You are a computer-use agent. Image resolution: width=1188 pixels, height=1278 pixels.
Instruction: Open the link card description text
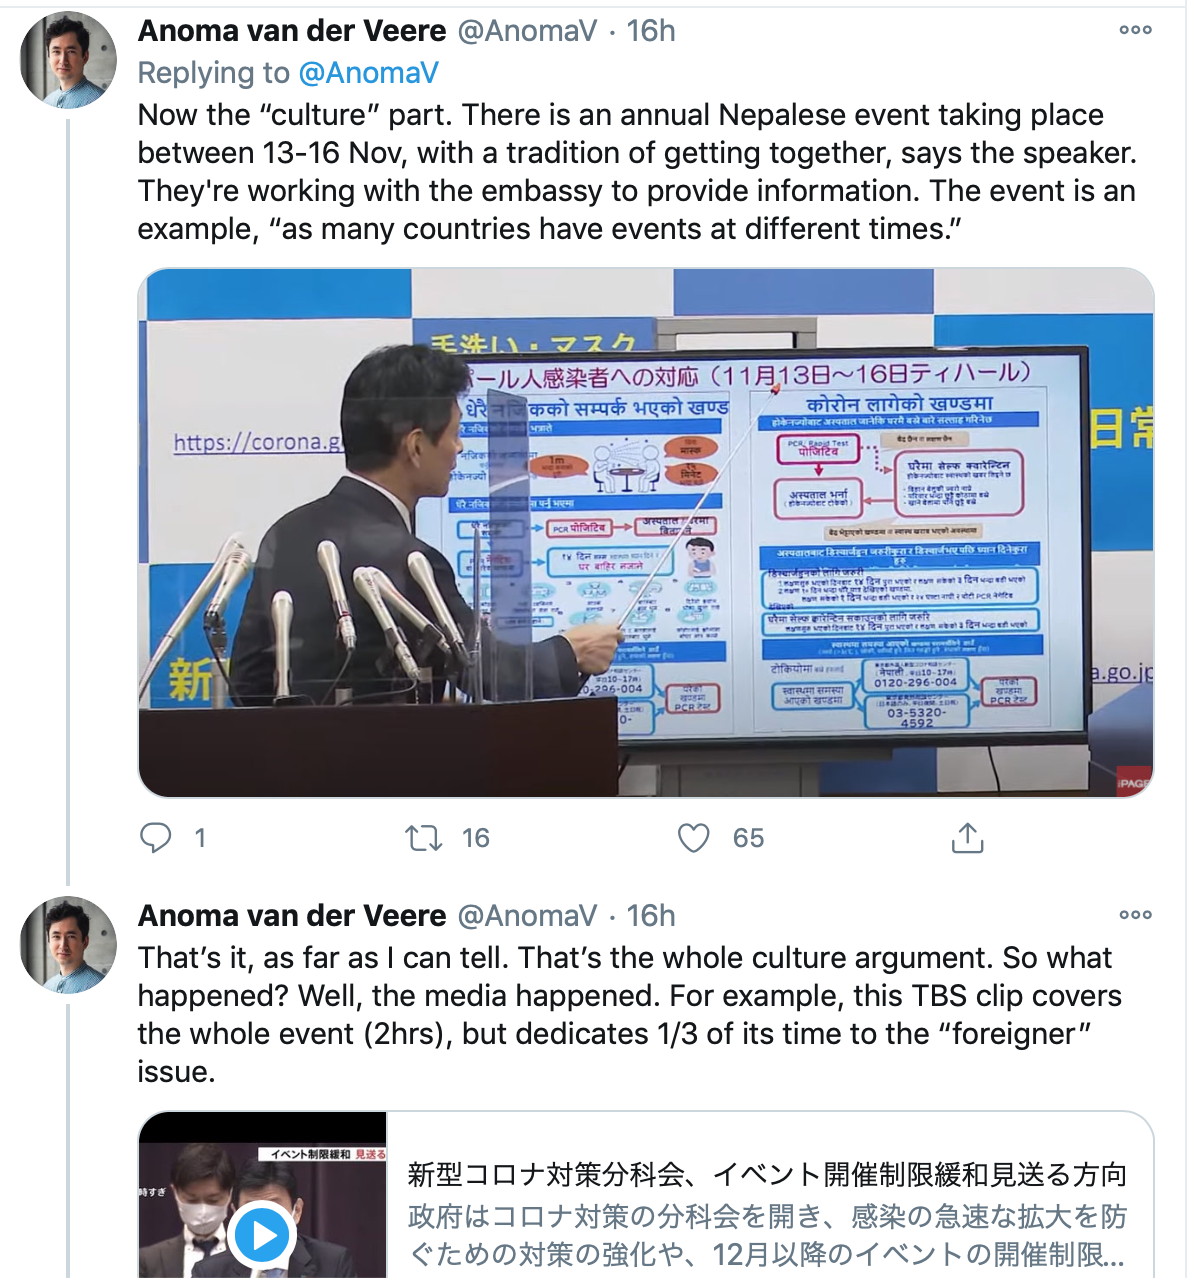pyautogui.click(x=767, y=1235)
